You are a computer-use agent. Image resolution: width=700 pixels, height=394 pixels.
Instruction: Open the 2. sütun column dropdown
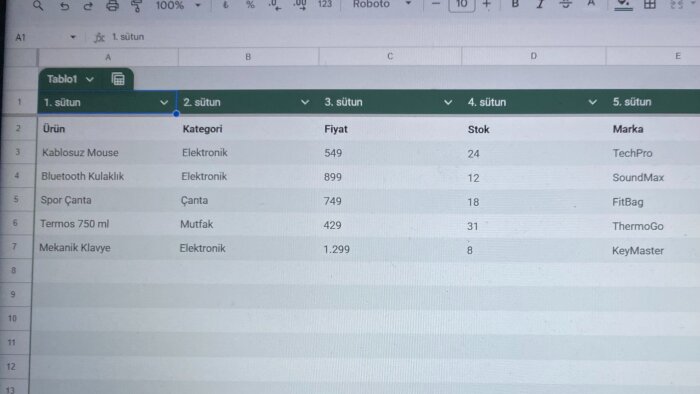point(305,102)
